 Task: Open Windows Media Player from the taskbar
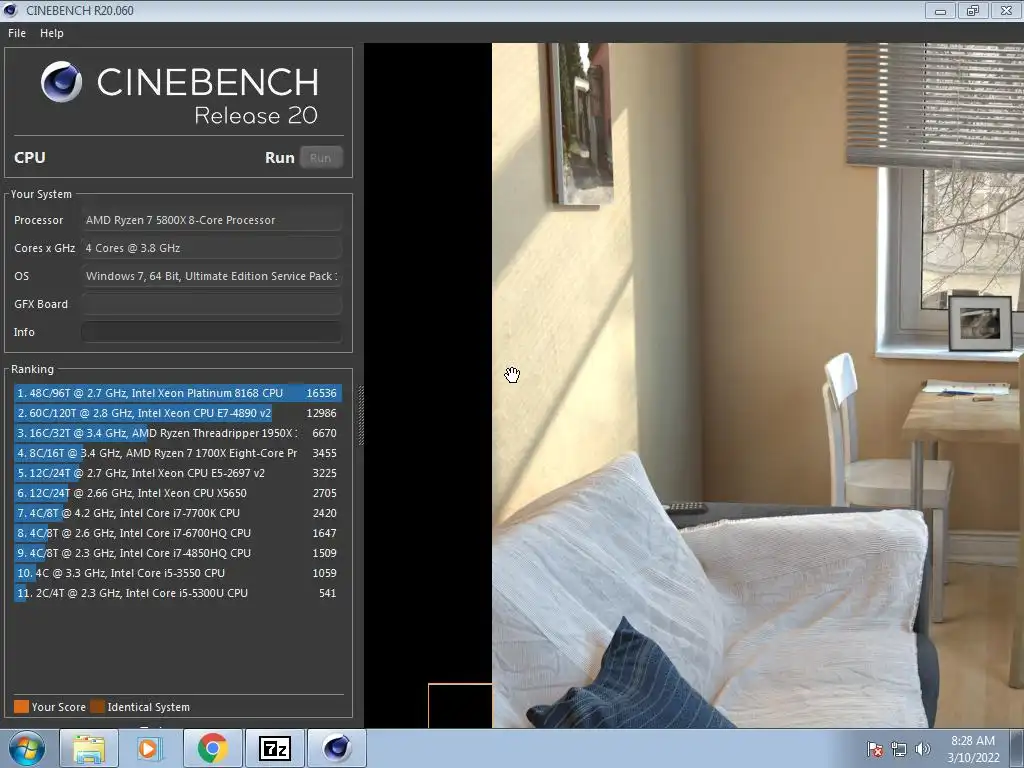[x=150, y=748]
